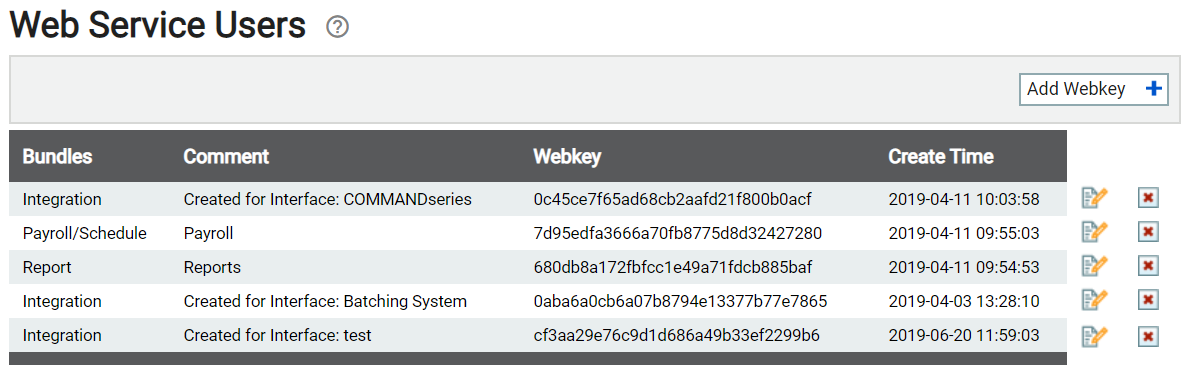Click the help question mark icon beside Web Service Users
Image resolution: width=1191 pixels, height=378 pixels.
pos(337,27)
